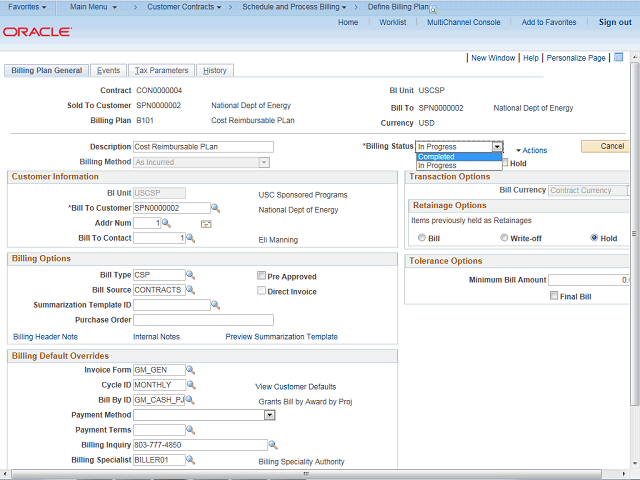The height and width of the screenshot is (480, 640).
Task: Click Bill To Contact lookup magnifier
Action: coord(190,238)
